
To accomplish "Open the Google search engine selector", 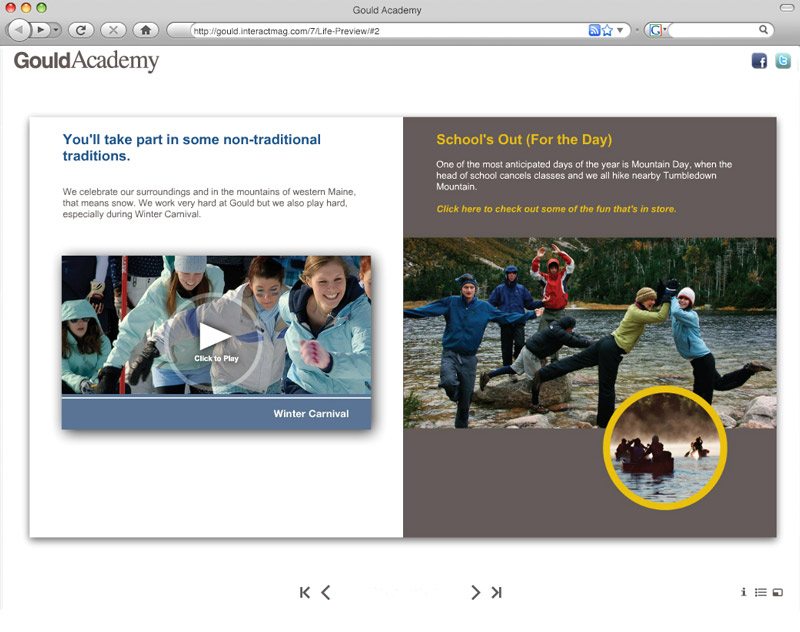I will 656,30.
